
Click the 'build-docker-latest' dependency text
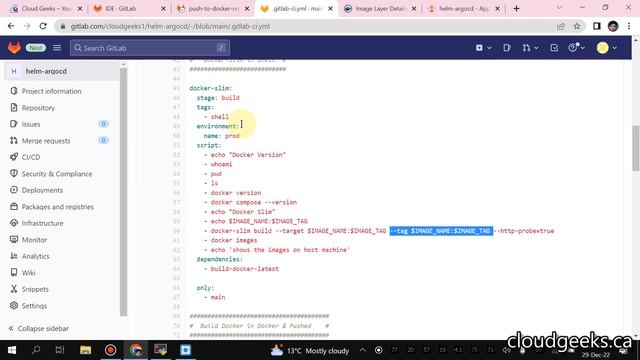pos(244,269)
